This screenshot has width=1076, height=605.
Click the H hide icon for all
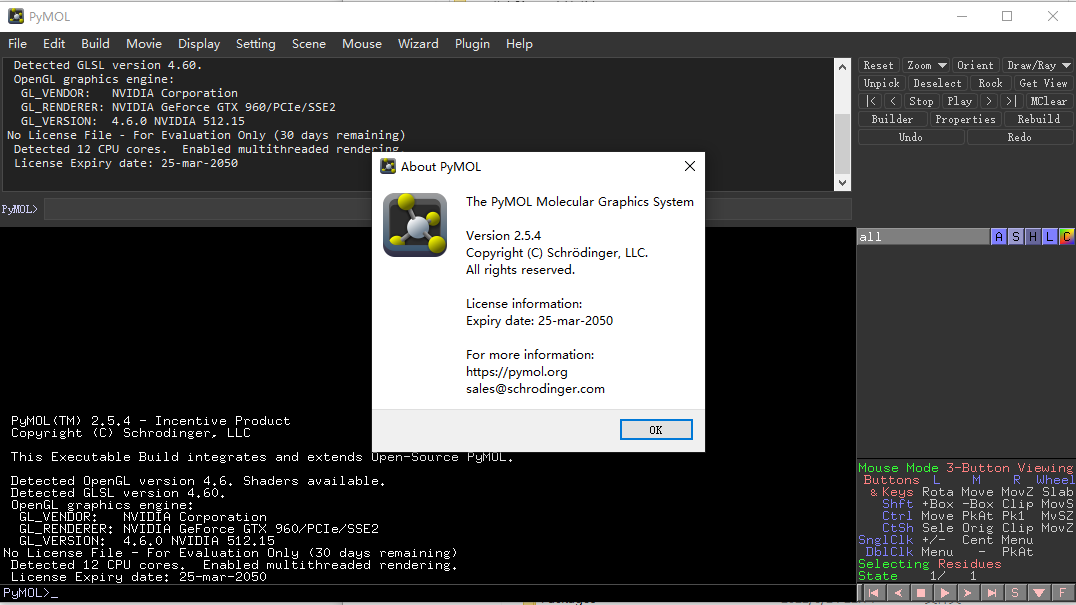(x=1032, y=237)
